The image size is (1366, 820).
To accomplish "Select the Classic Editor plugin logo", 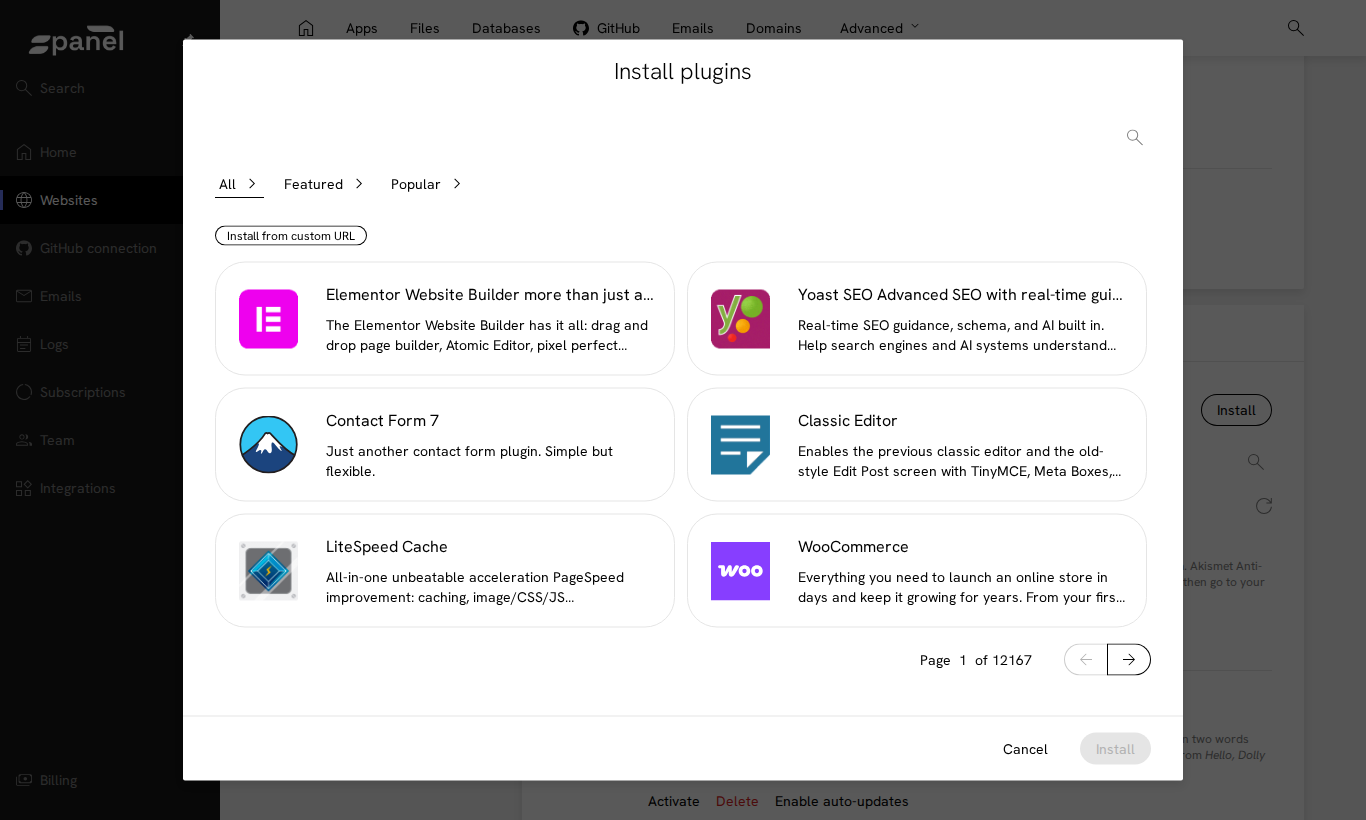I will coord(740,445).
